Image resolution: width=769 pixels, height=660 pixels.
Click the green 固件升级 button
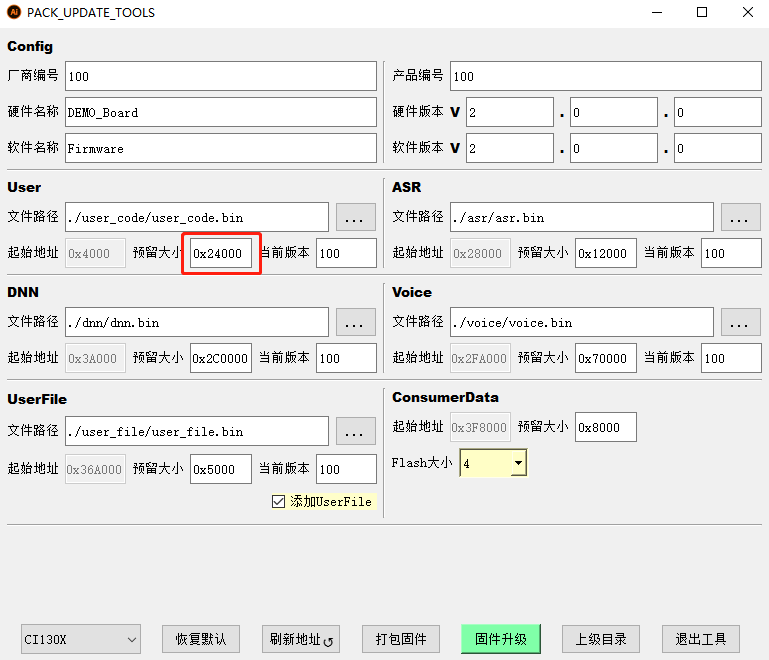tap(501, 639)
